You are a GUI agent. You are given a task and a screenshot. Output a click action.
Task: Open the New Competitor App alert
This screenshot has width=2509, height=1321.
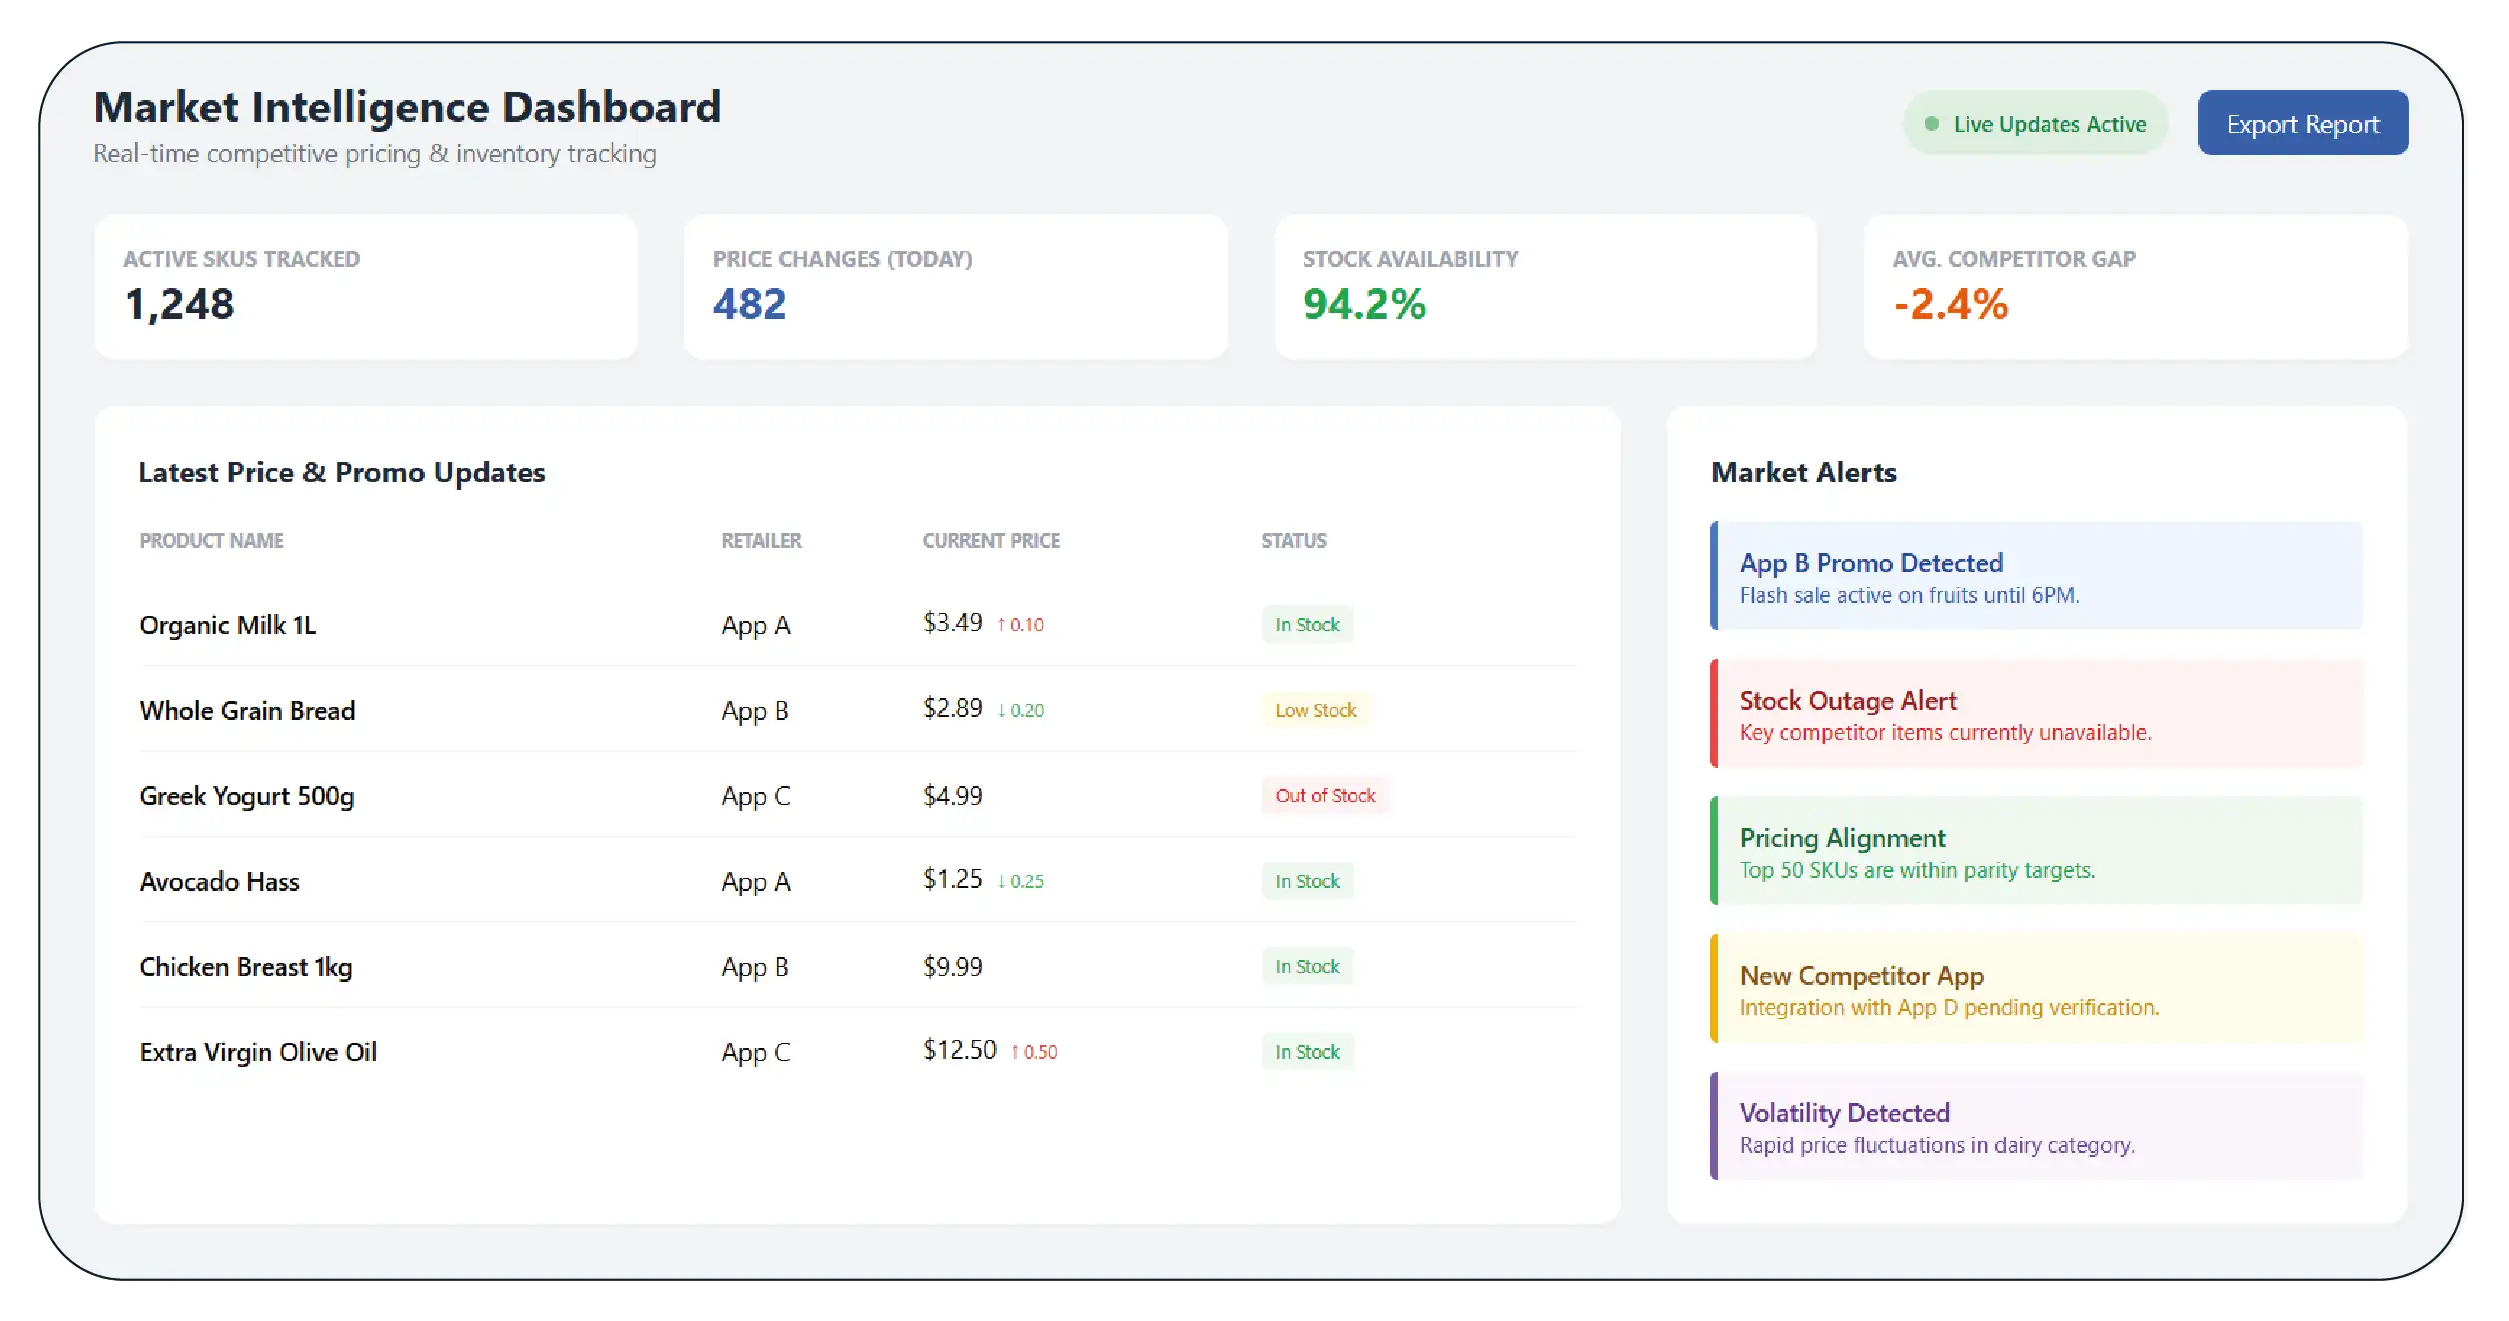coord(2036,989)
